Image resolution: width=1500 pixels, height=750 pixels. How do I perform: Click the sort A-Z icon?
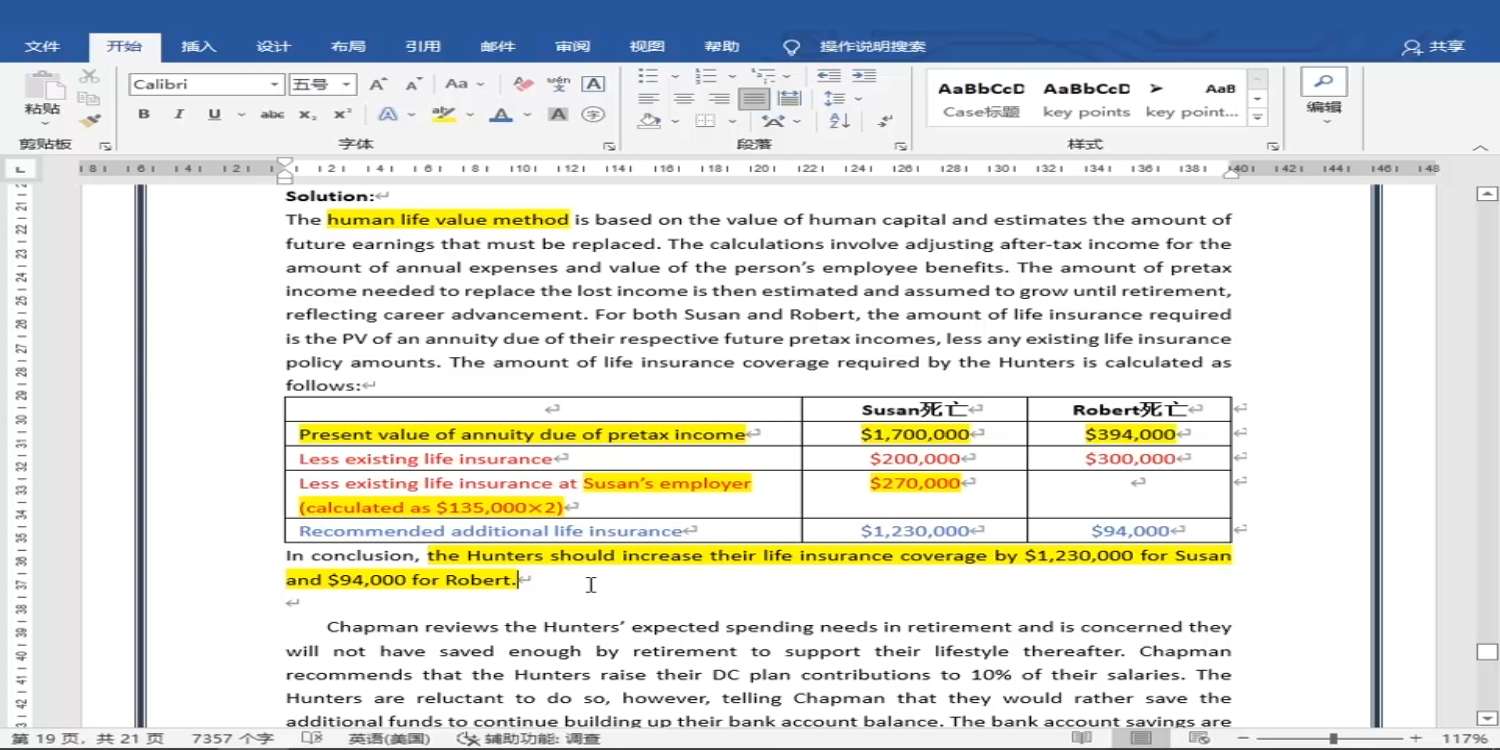click(x=840, y=121)
